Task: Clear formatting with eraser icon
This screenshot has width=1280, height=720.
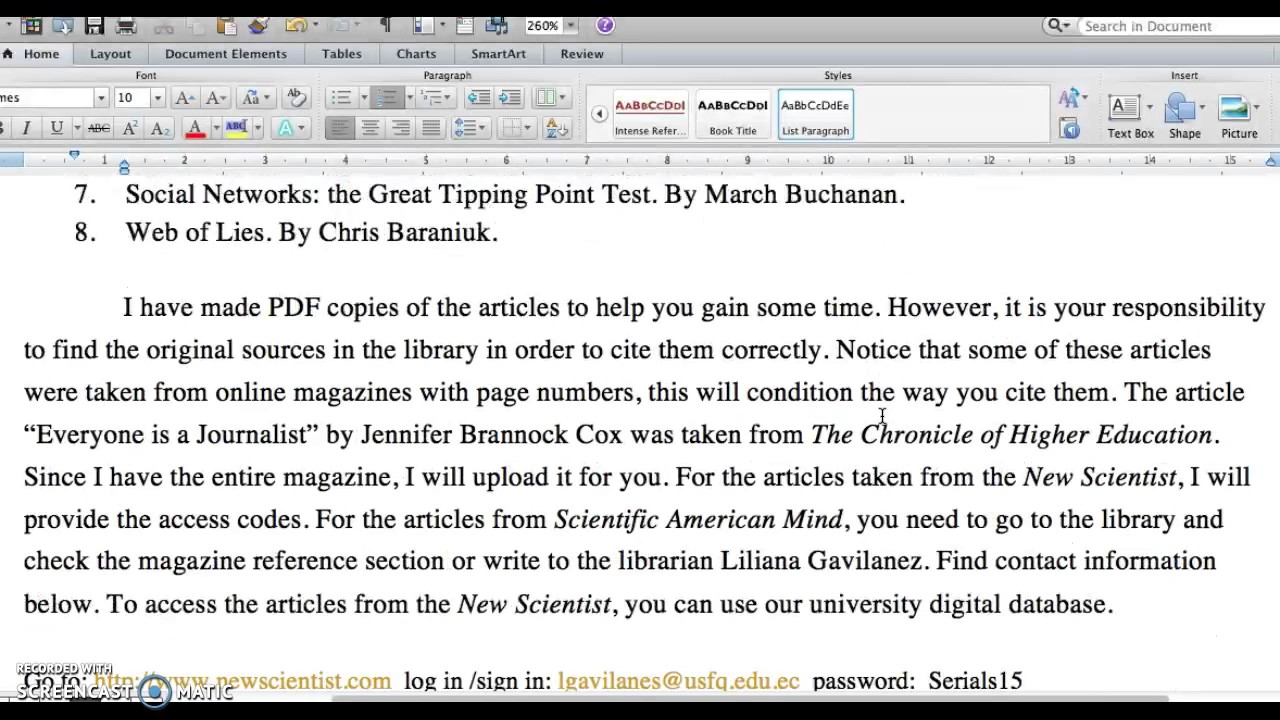Action: click(x=296, y=98)
